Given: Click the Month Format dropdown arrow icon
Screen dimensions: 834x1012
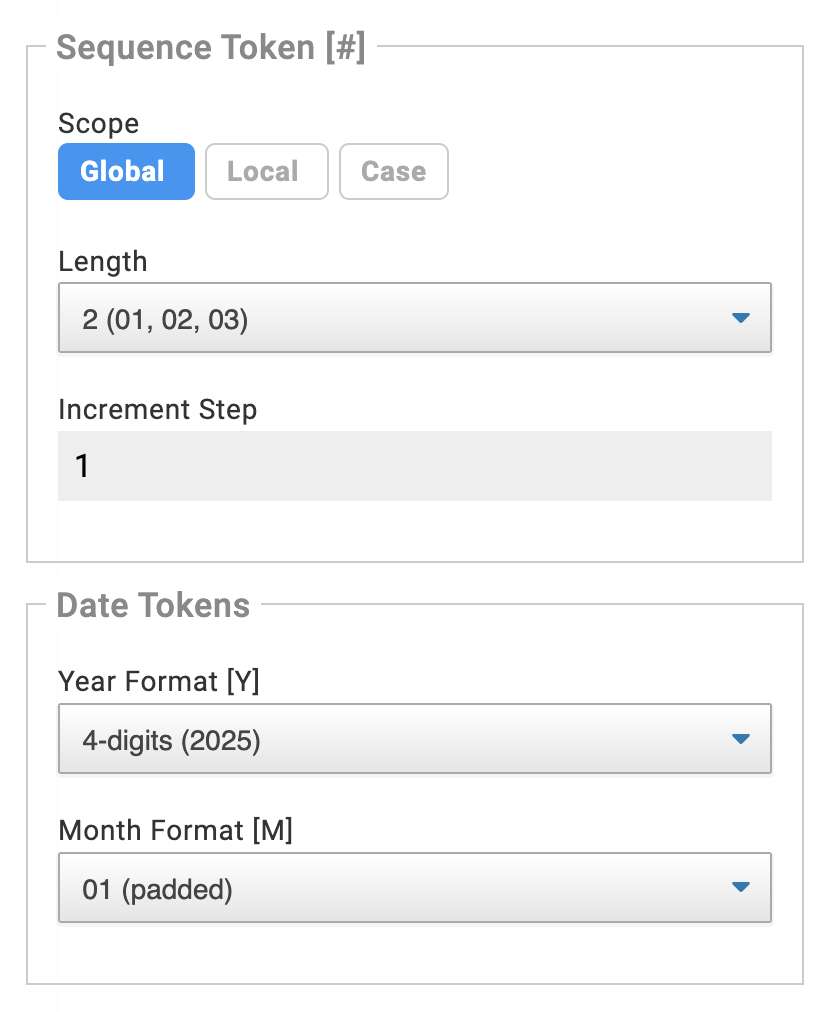Looking at the screenshot, I should coord(740,887).
